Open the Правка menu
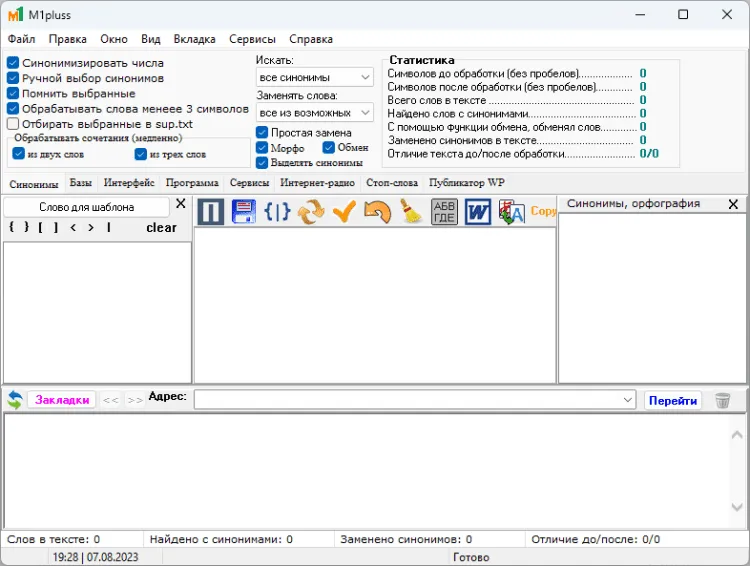This screenshot has height=566, width=750. 67,39
